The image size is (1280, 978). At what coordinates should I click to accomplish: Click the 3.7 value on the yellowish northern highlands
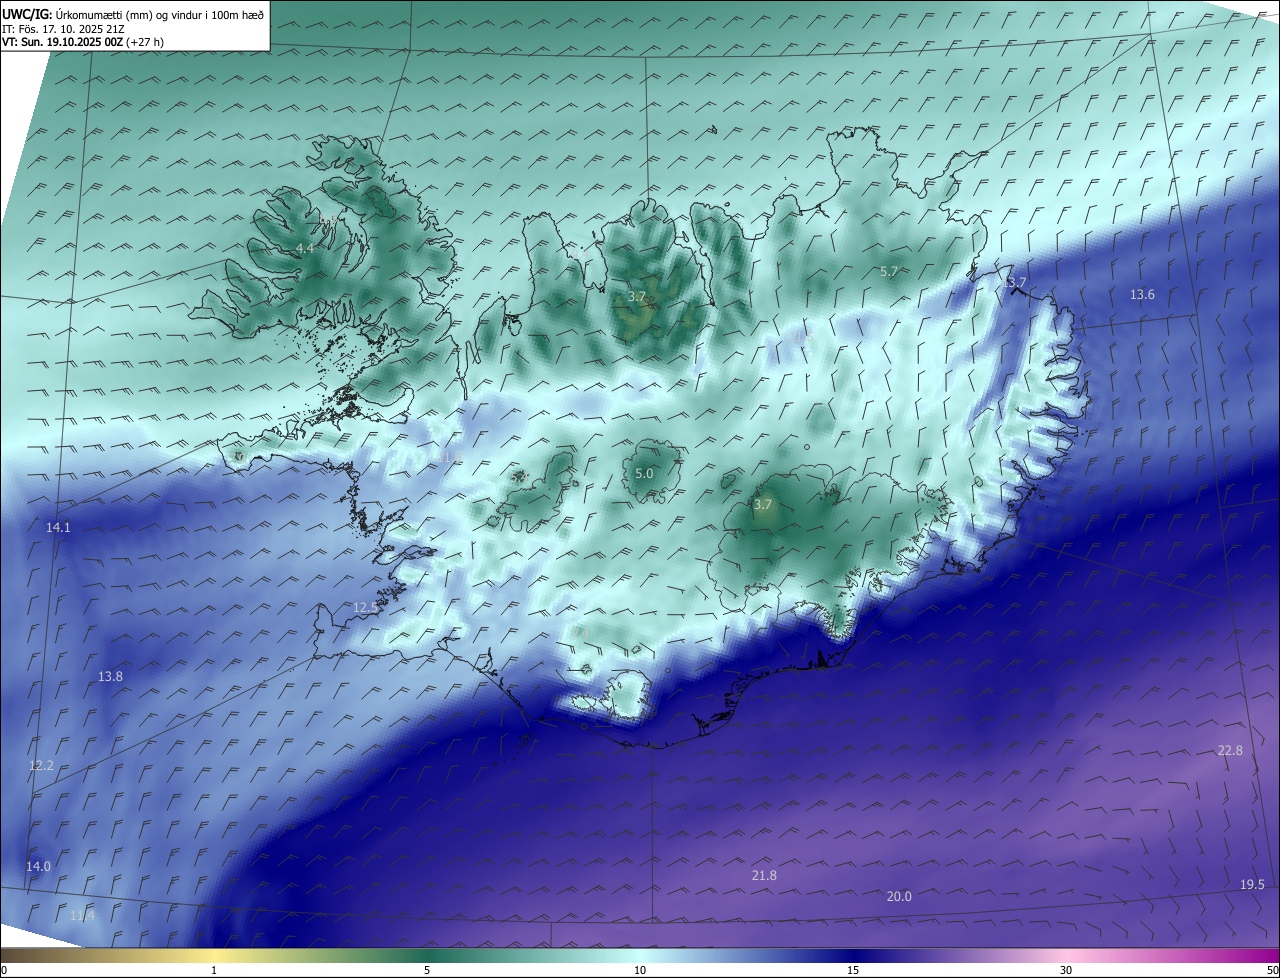(637, 297)
